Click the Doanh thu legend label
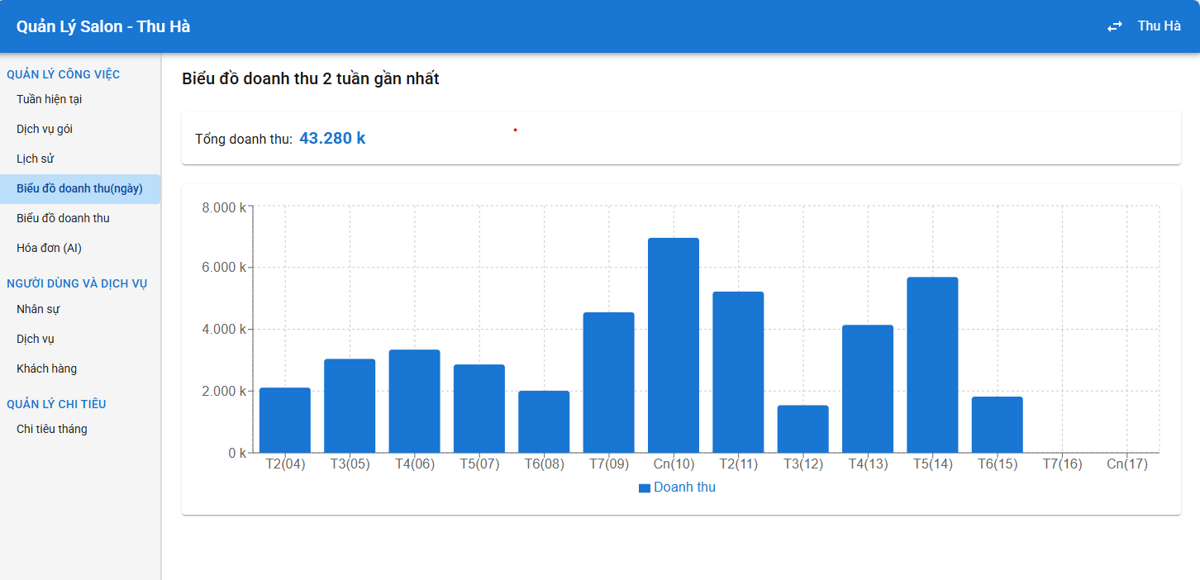The image size is (1200, 580). (x=685, y=487)
